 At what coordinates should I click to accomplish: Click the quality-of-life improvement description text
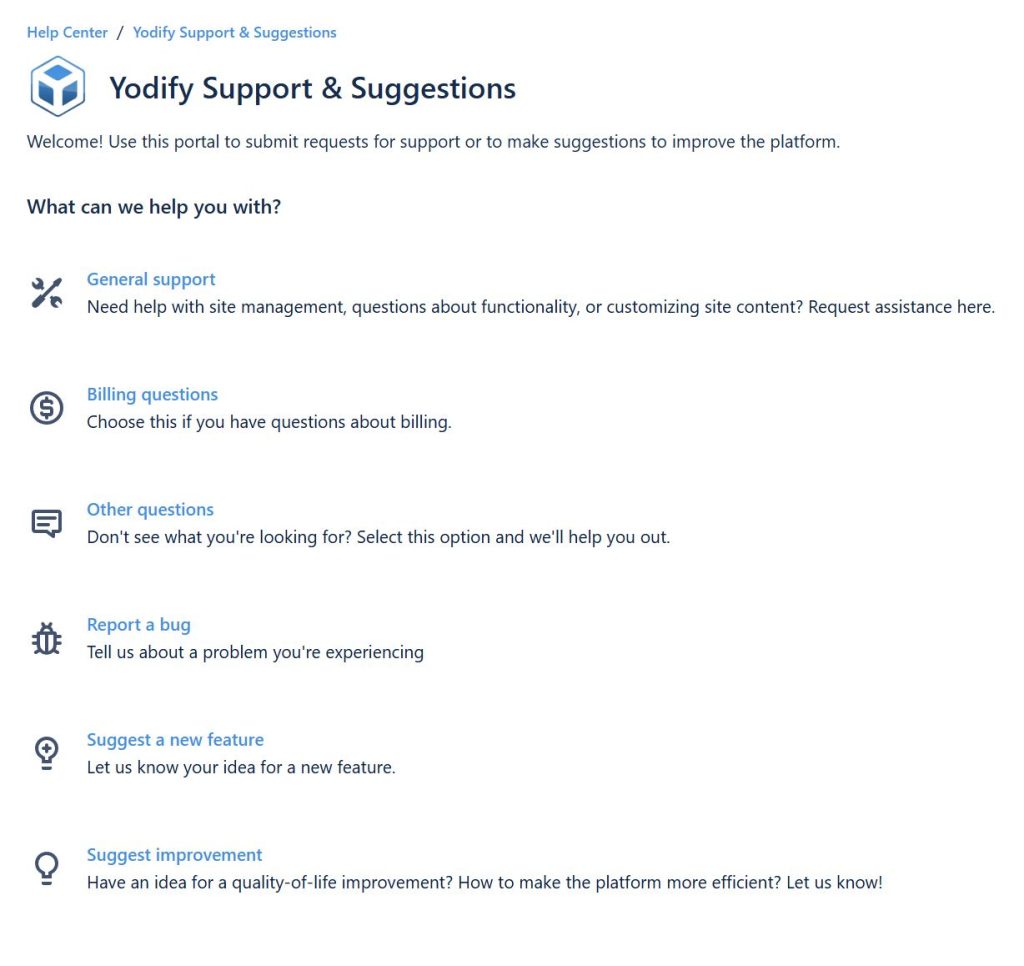coord(484,882)
